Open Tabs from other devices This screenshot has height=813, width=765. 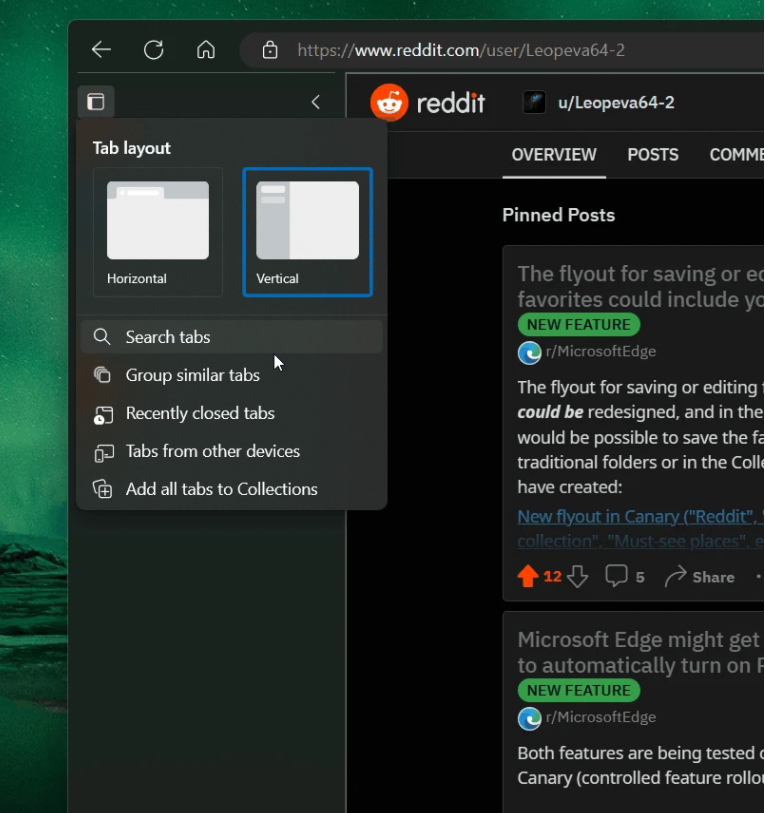coord(232,451)
